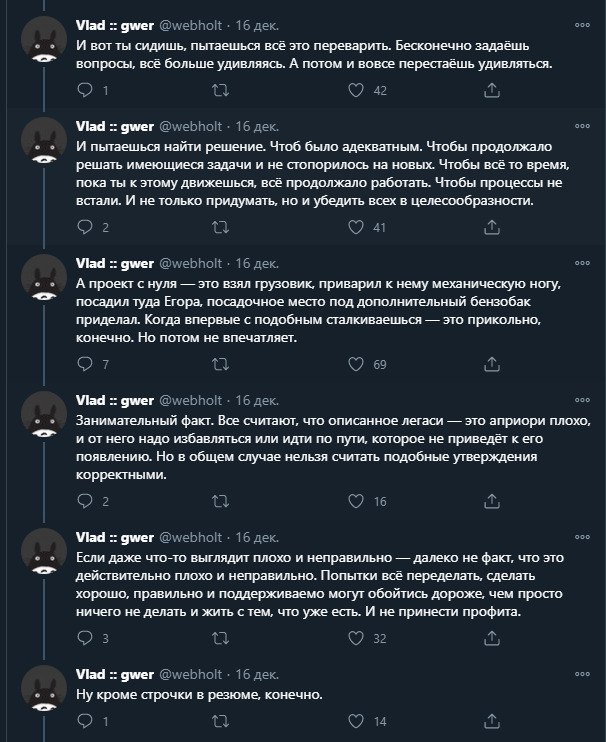Viewport: 606px width, 742px height.
Task: Open the '16 дек.' timestamp of the second tweet
Action: click(x=257, y=126)
